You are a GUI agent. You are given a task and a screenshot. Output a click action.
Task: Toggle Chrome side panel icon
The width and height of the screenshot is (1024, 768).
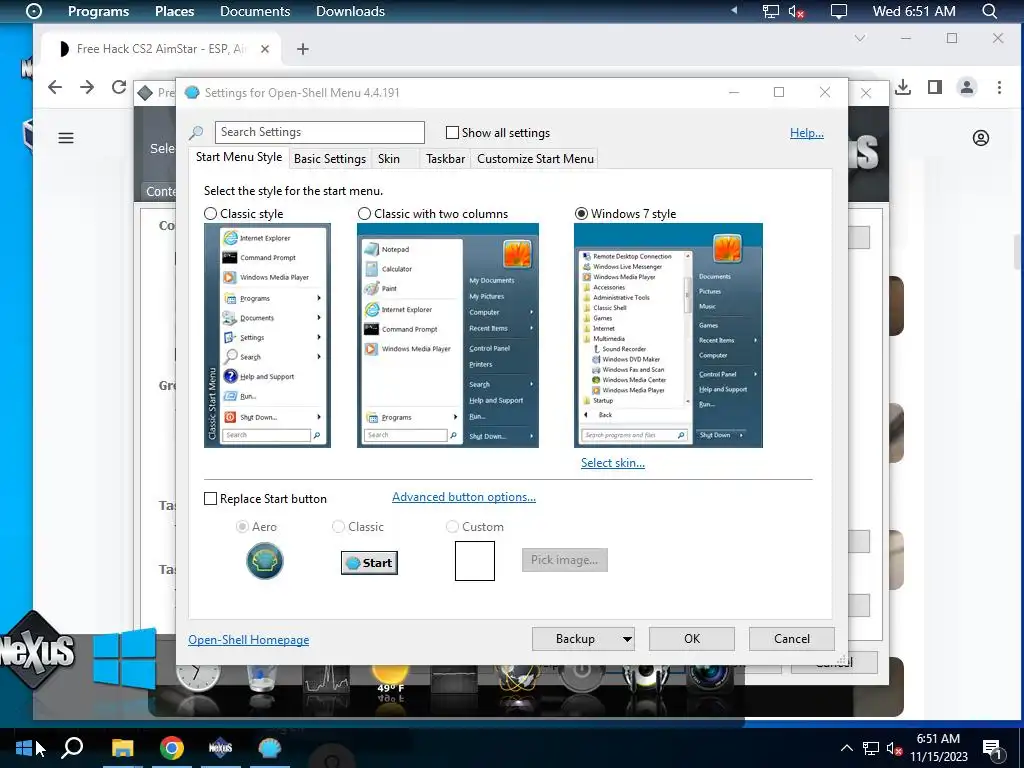935,87
